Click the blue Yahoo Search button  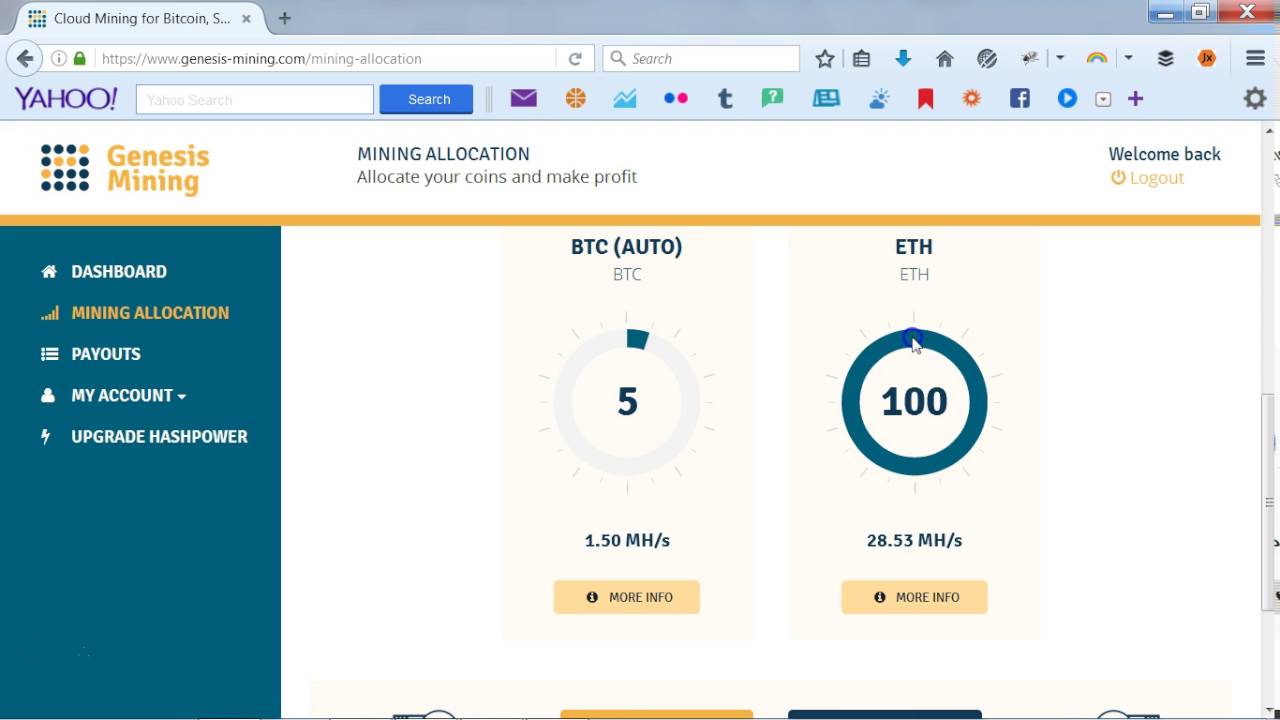(426, 99)
